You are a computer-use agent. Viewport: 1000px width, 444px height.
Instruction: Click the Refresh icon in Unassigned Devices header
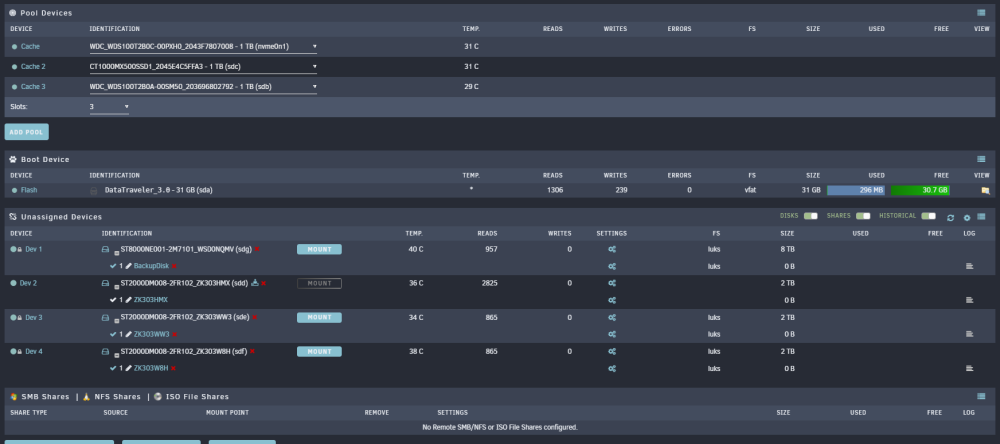click(x=950, y=218)
